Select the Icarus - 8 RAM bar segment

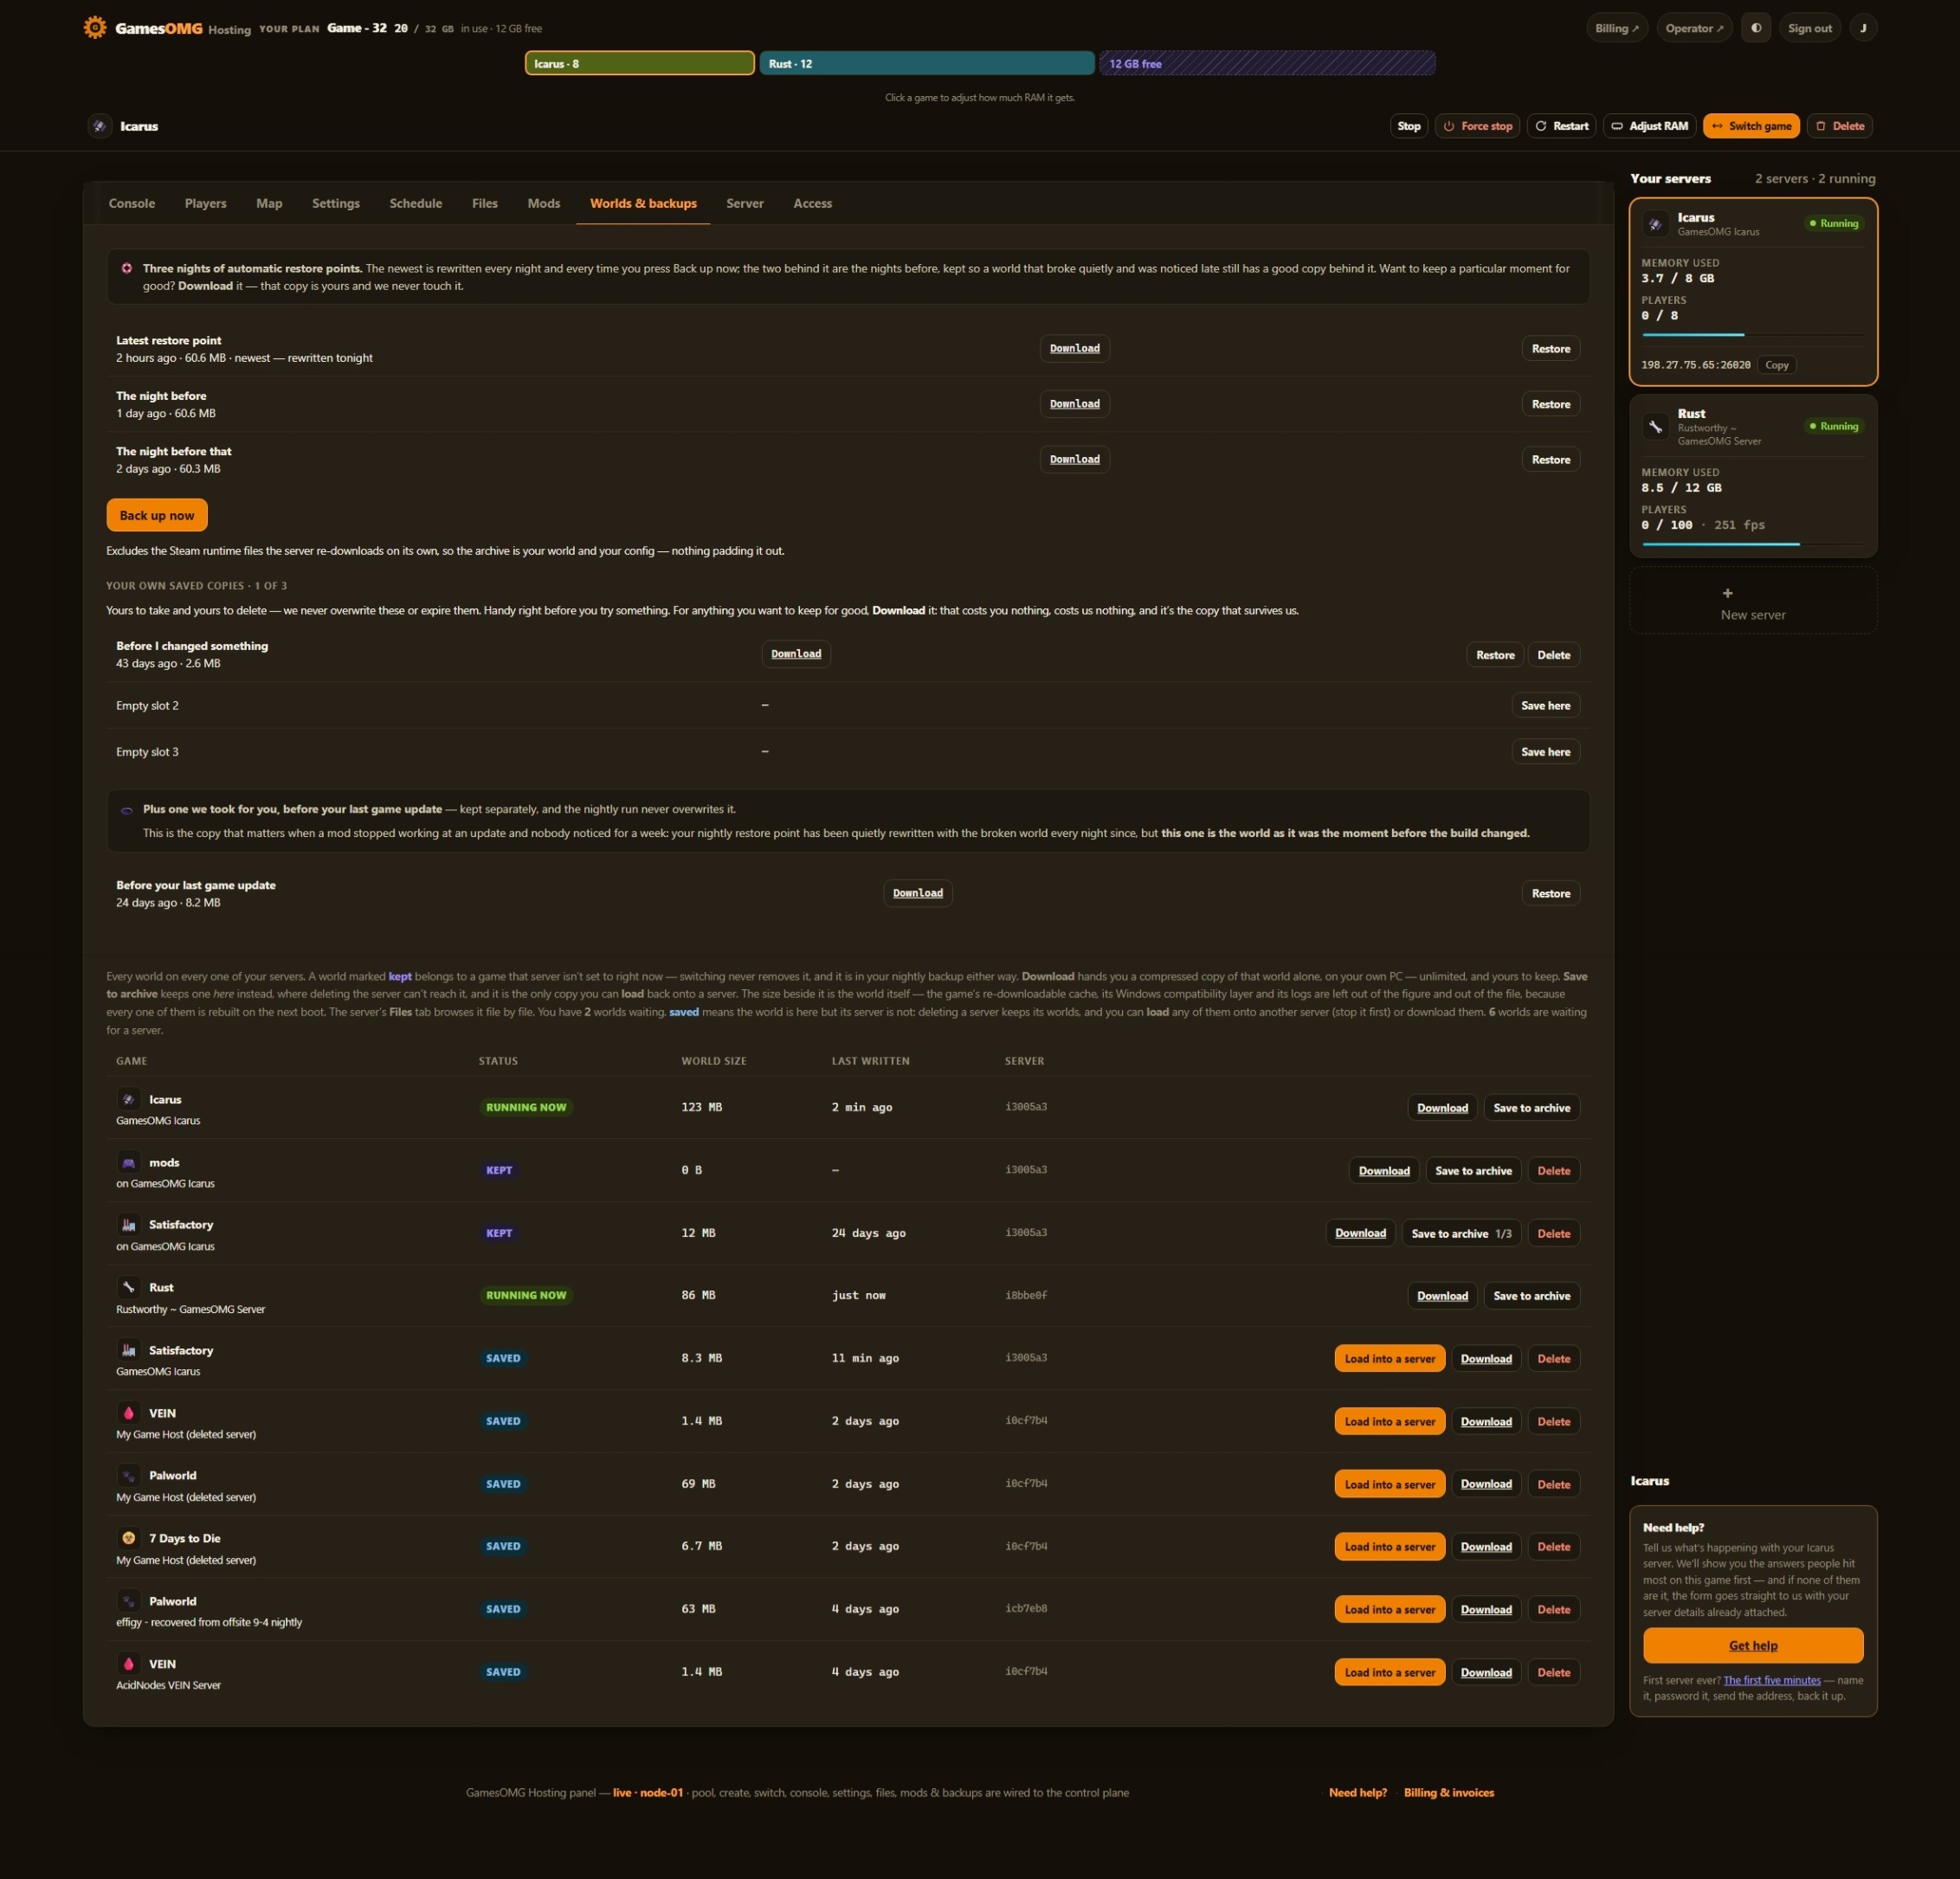point(640,63)
